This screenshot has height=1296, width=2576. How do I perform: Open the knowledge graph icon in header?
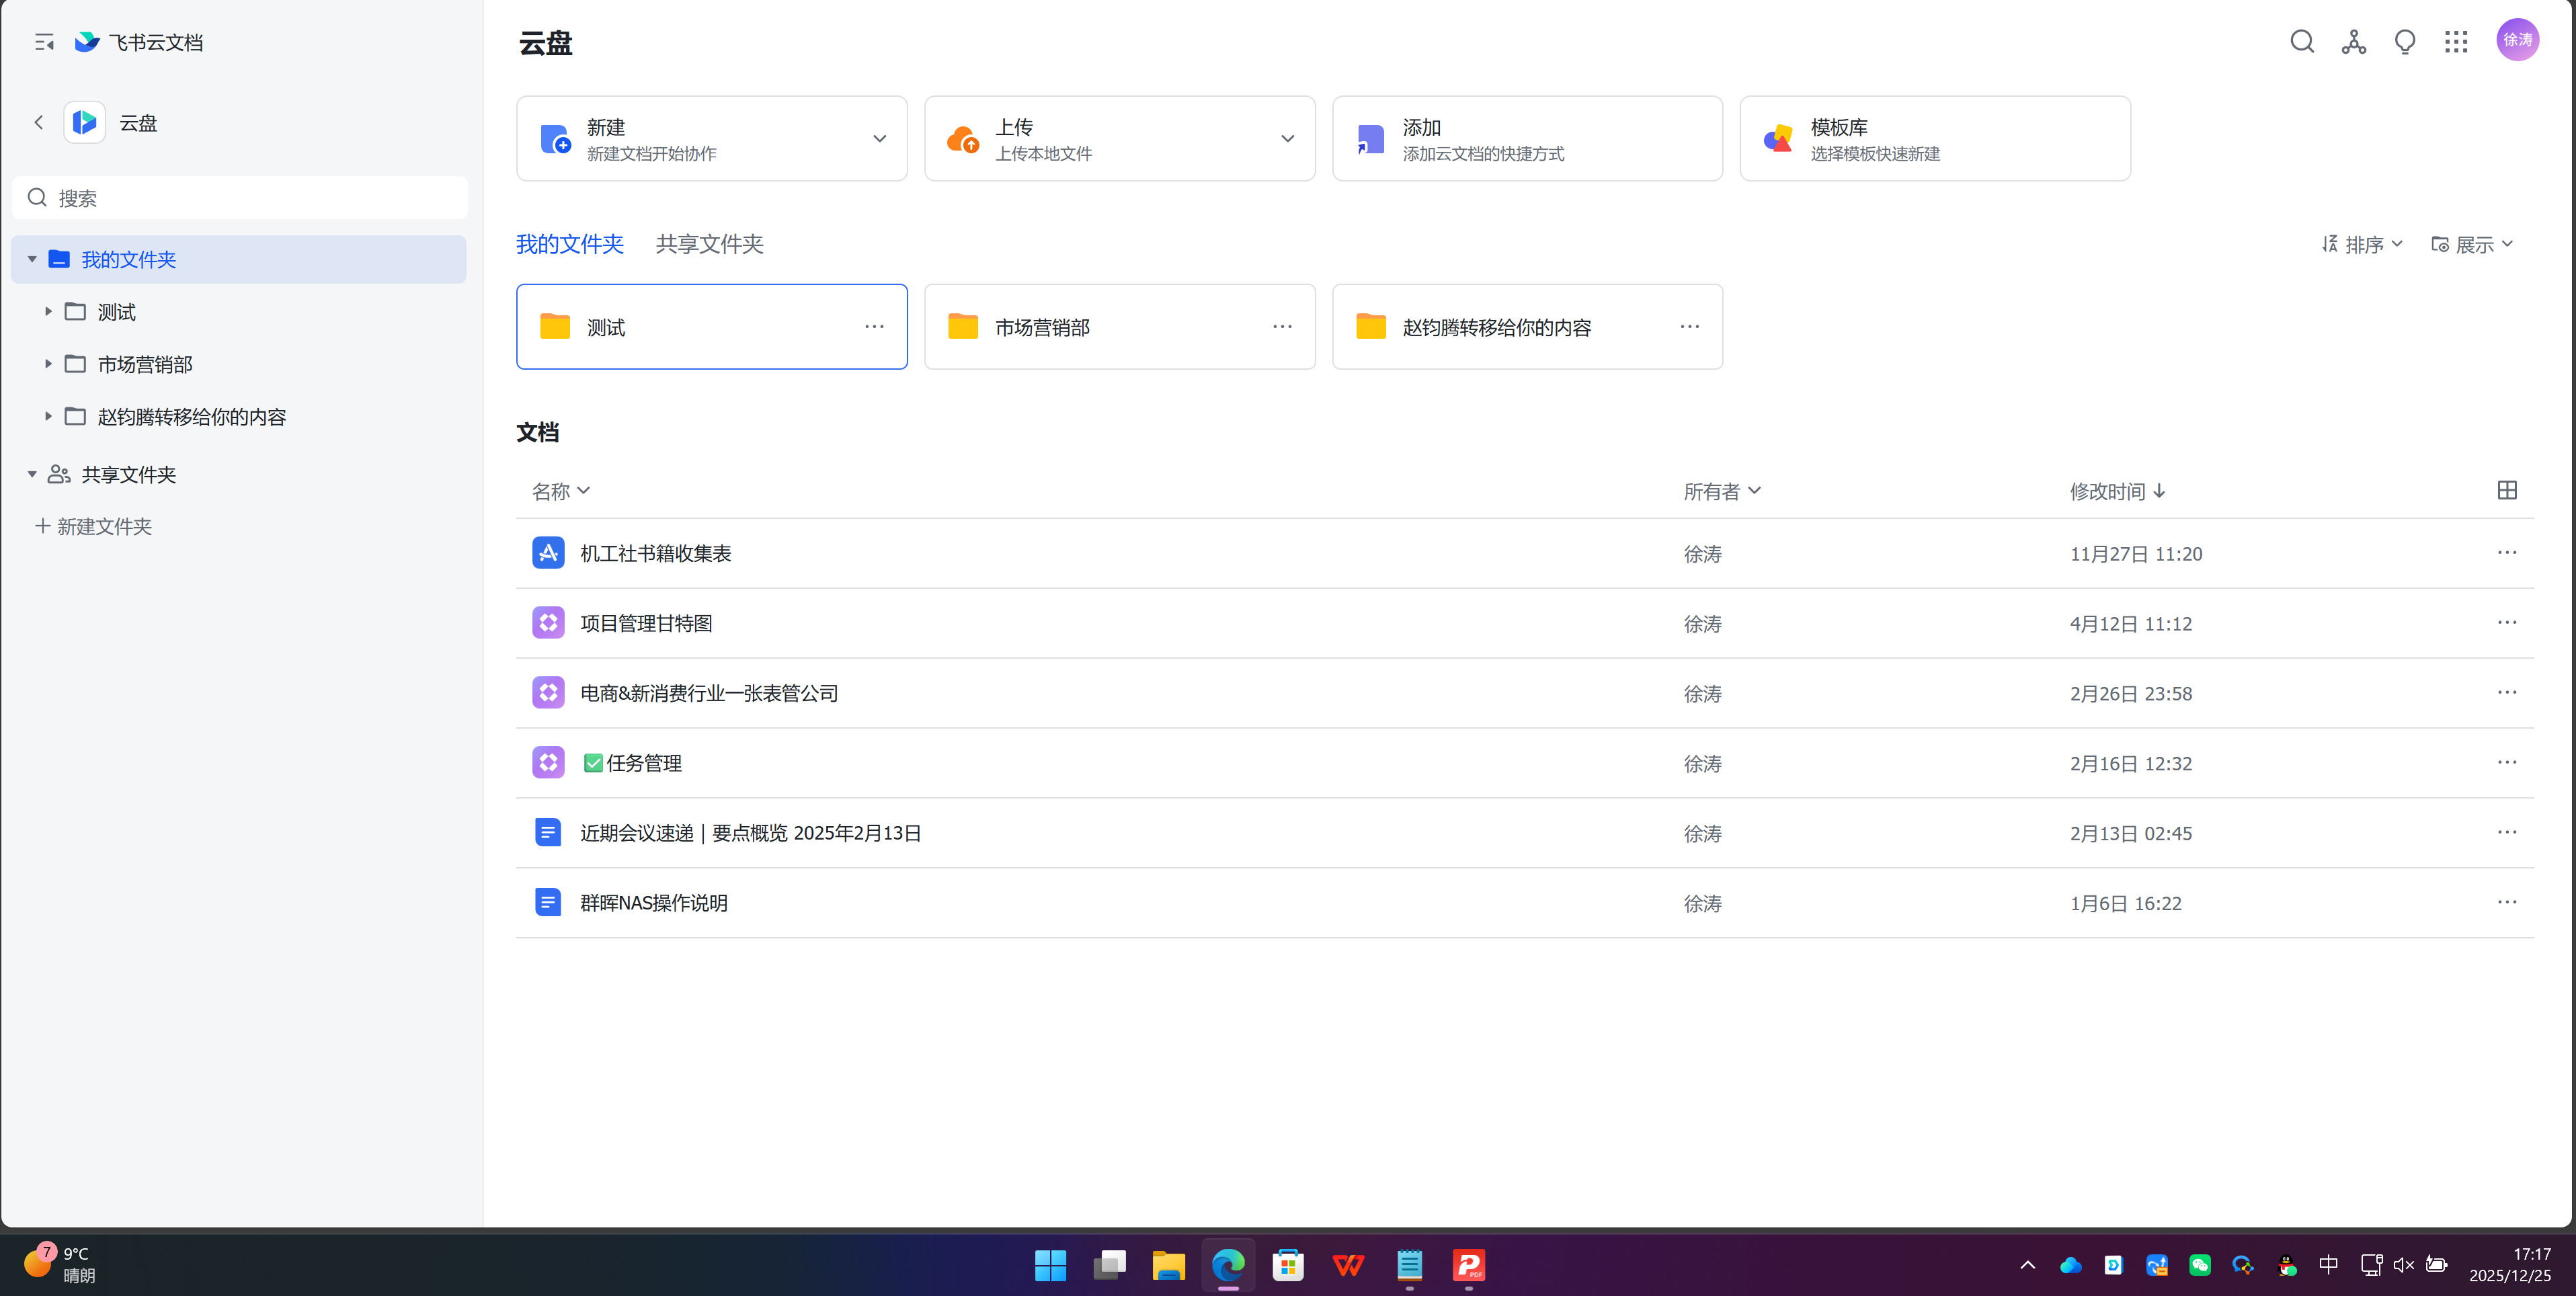coord(2353,41)
